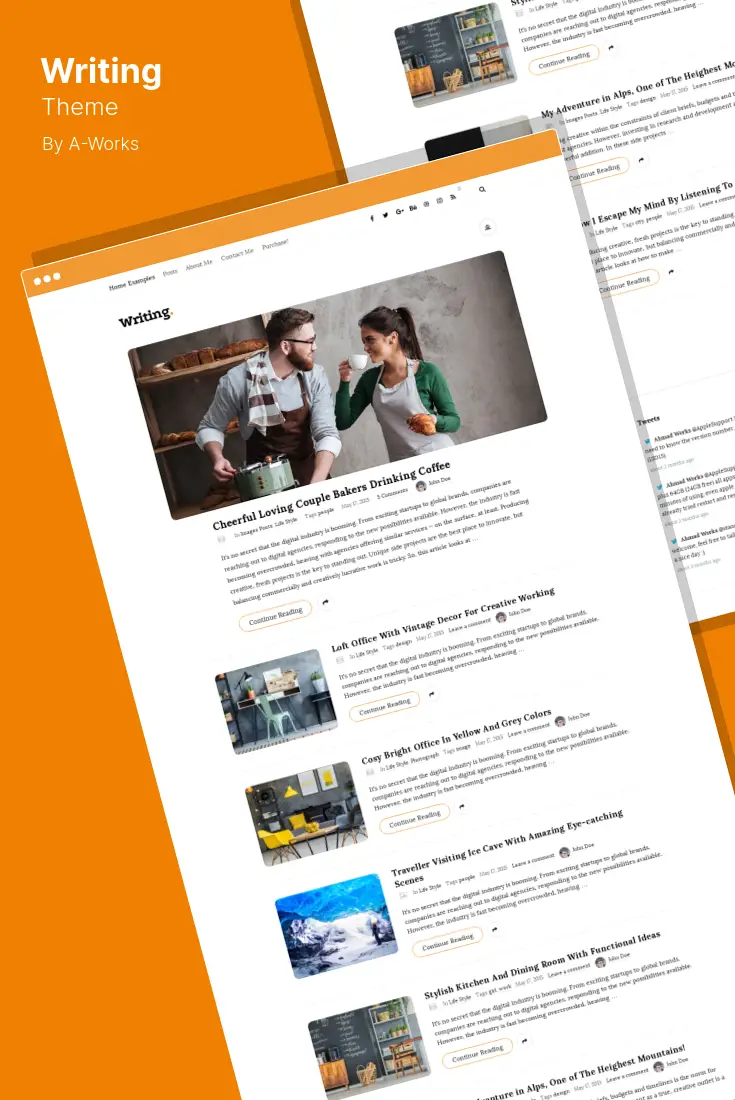Click the Writing logo
The height and width of the screenshot is (1100, 735).
pyautogui.click(x=145, y=317)
